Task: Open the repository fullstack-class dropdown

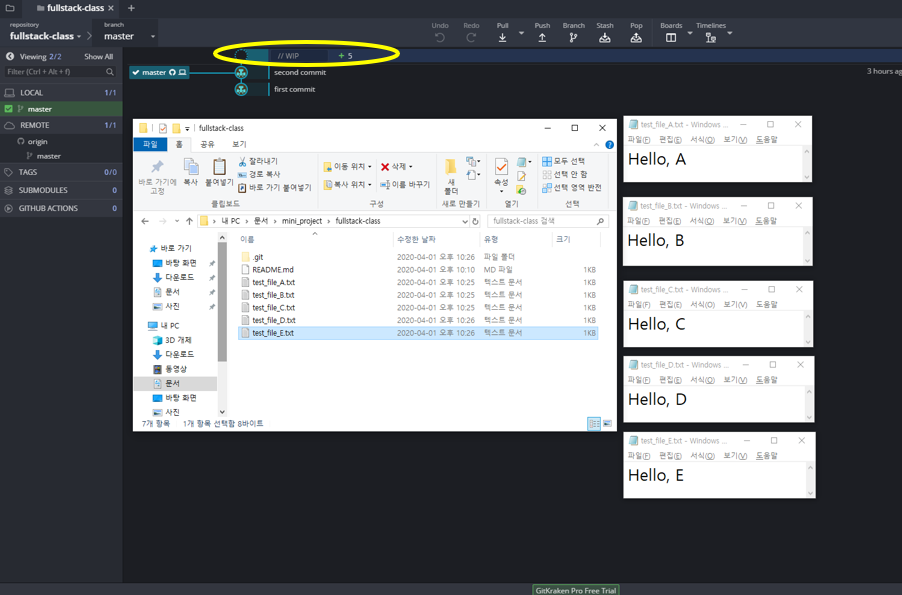Action: (45, 36)
